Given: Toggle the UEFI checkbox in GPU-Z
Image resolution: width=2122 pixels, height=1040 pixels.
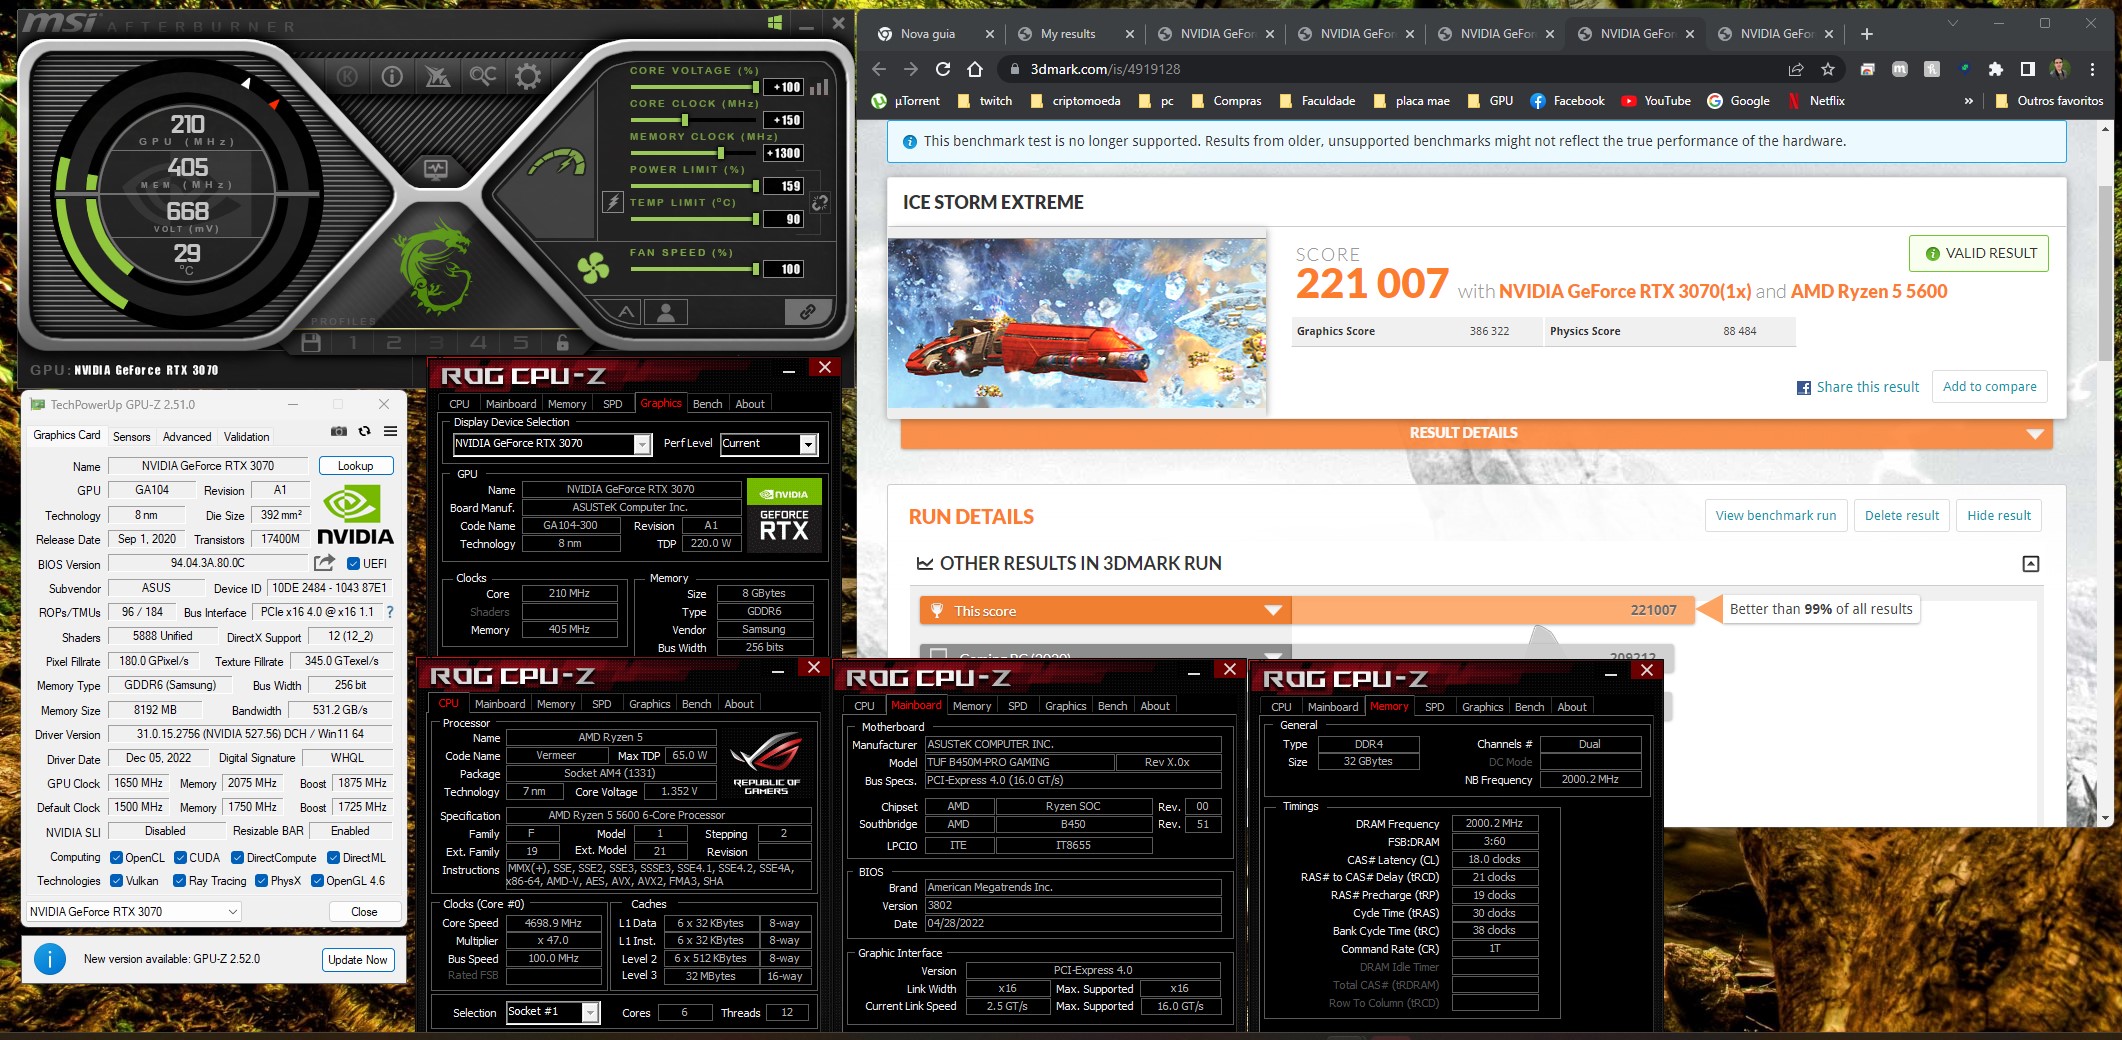Looking at the screenshot, I should pos(353,563).
